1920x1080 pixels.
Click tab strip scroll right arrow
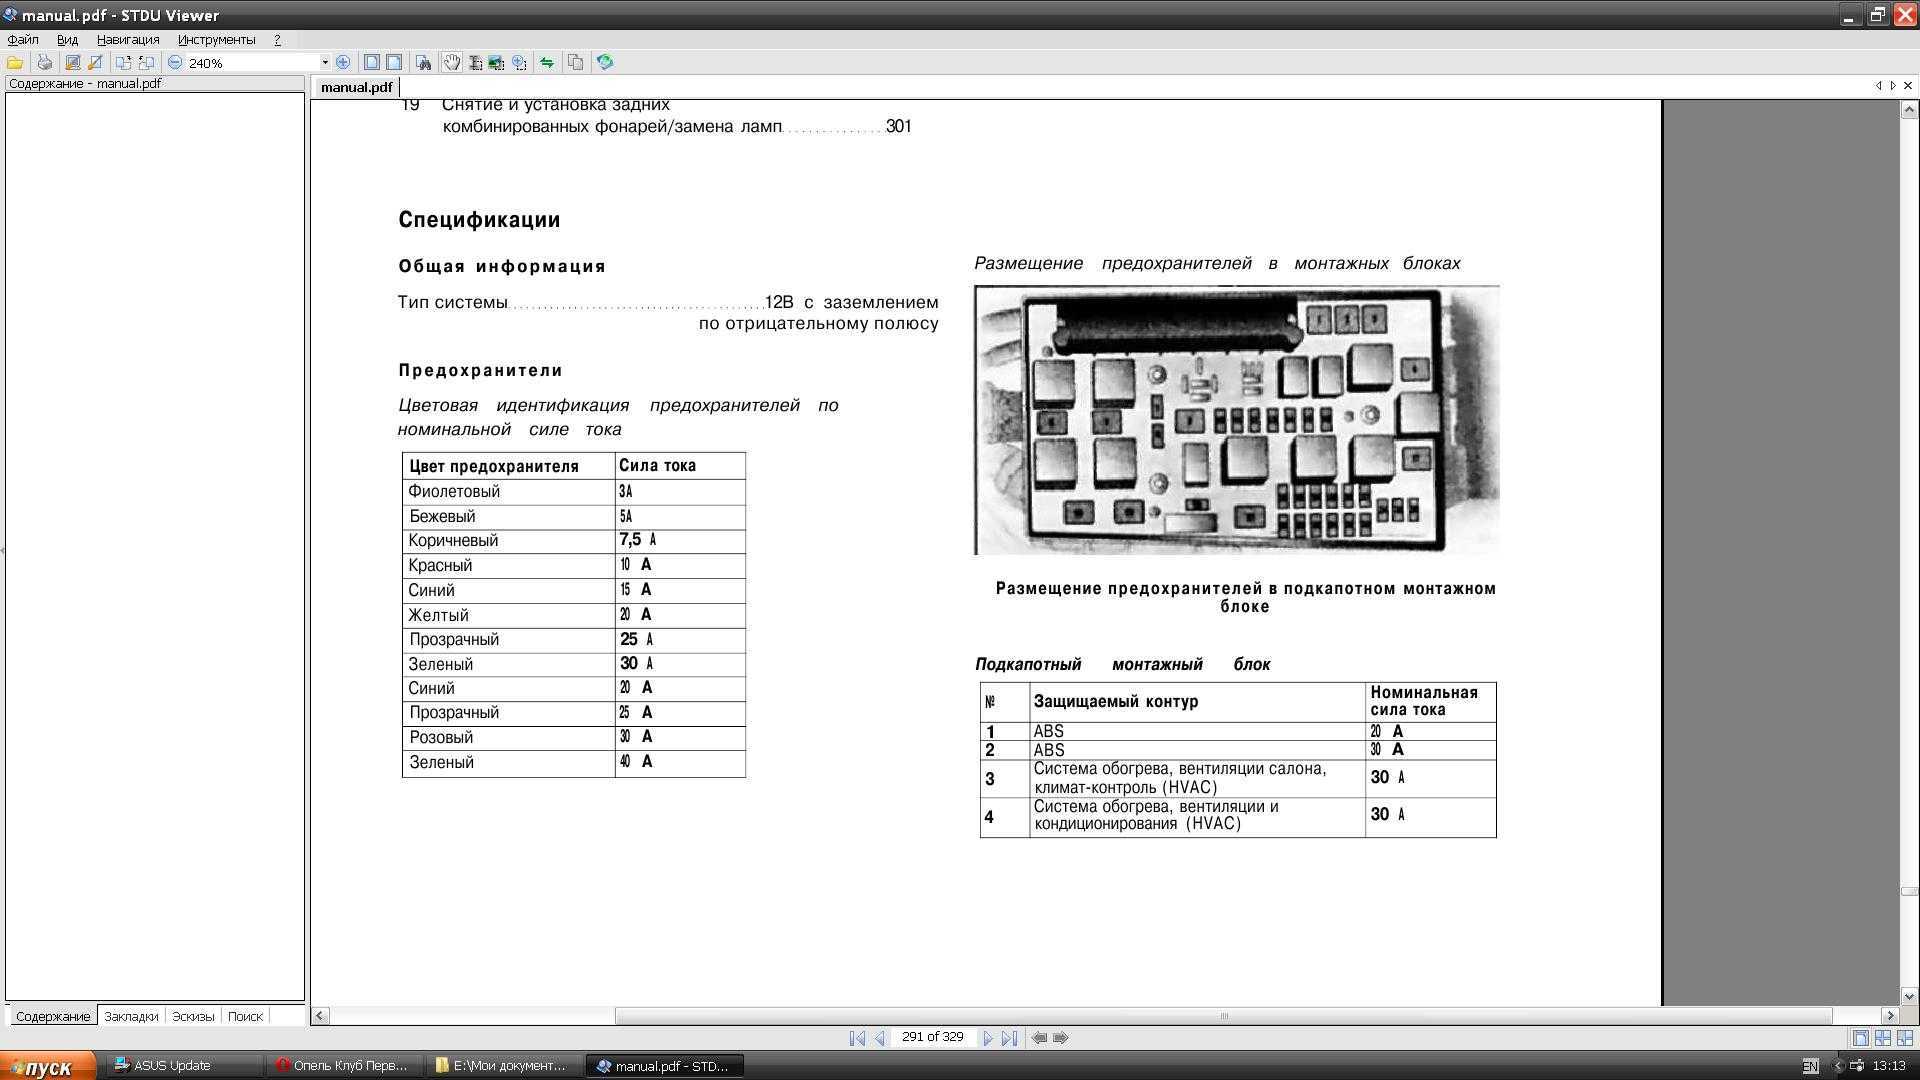coord(1893,86)
